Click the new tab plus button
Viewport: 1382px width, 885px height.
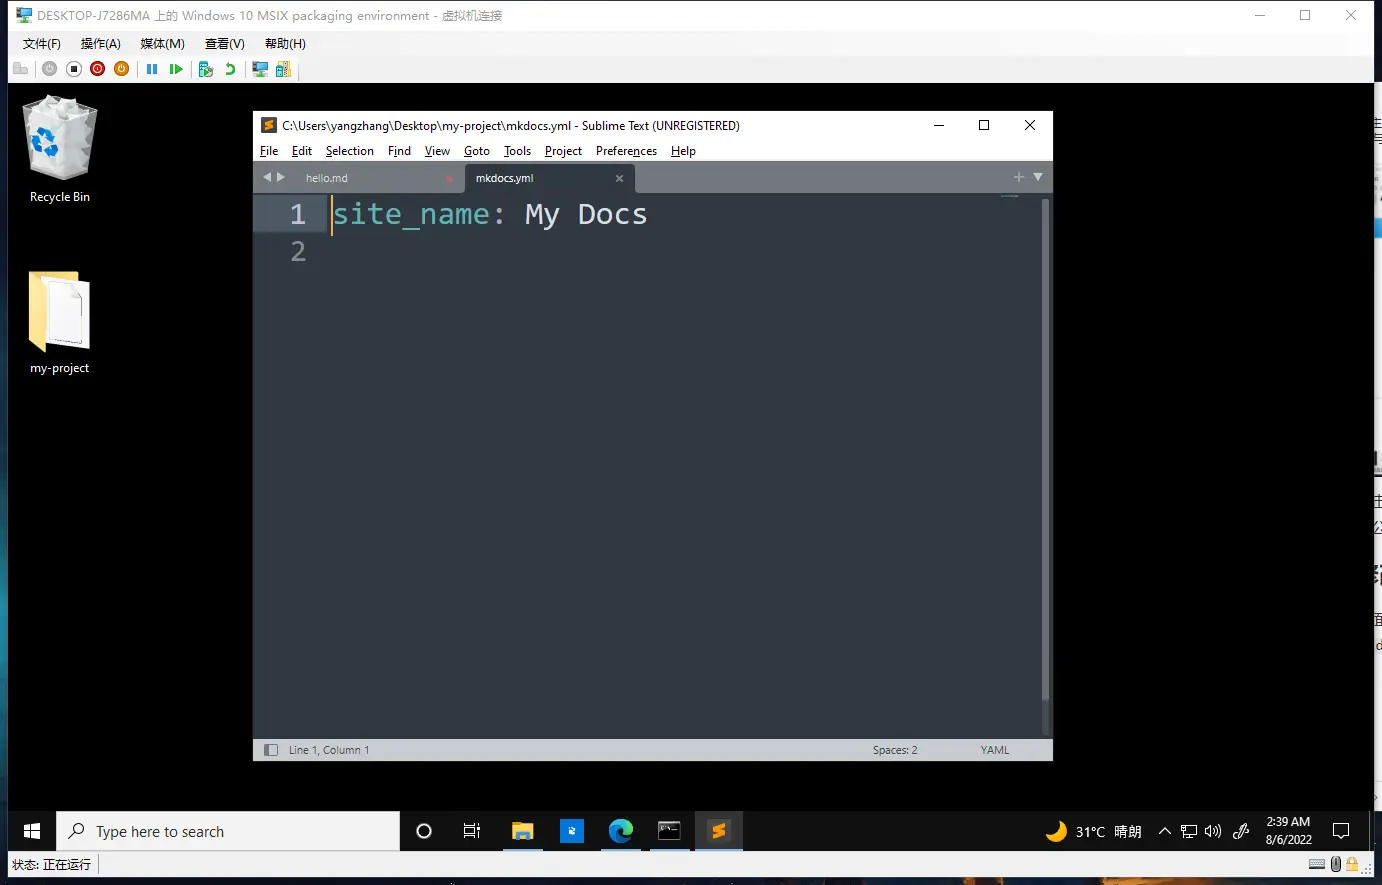1018,177
